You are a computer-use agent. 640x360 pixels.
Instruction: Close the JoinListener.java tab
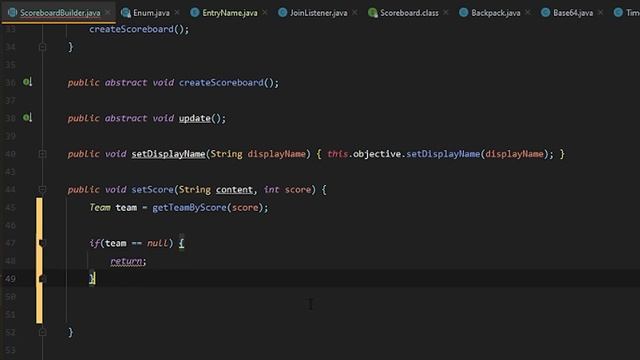point(355,13)
